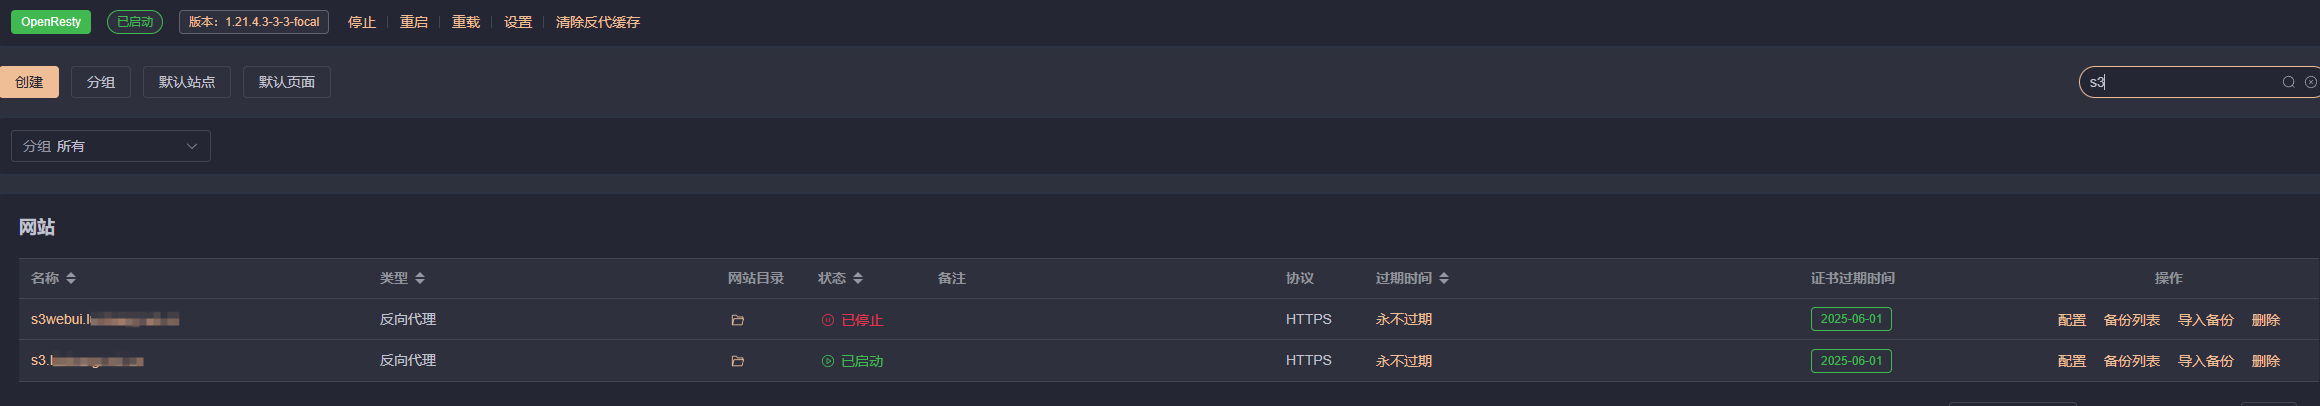The image size is (2320, 406).
Task: Clear the search box with x icon
Action: tap(2310, 82)
